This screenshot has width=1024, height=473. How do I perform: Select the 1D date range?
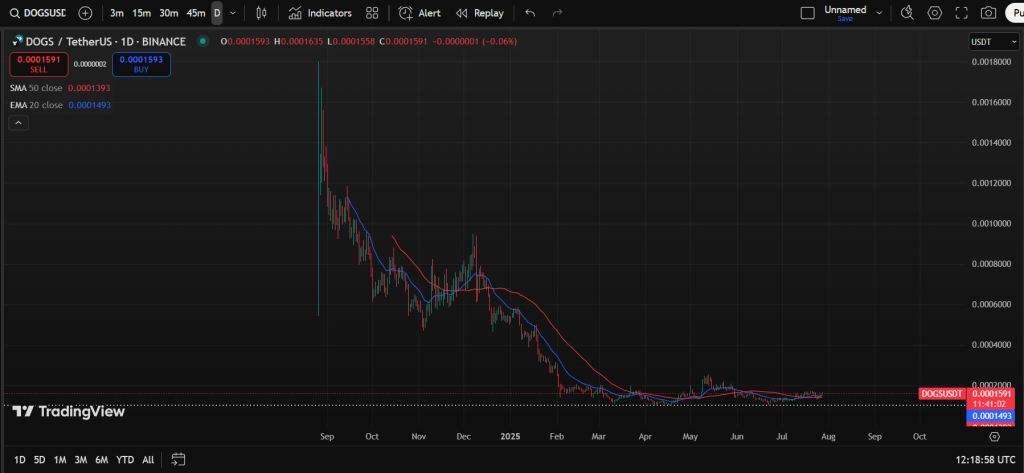click(20, 460)
